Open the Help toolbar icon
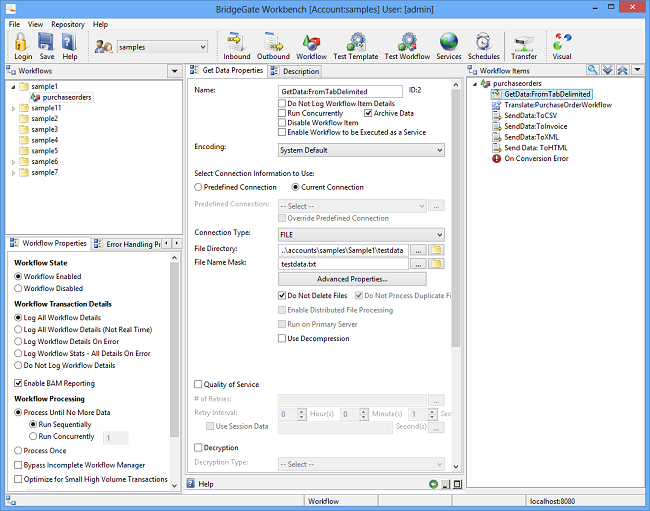650x511 pixels. (x=69, y=42)
